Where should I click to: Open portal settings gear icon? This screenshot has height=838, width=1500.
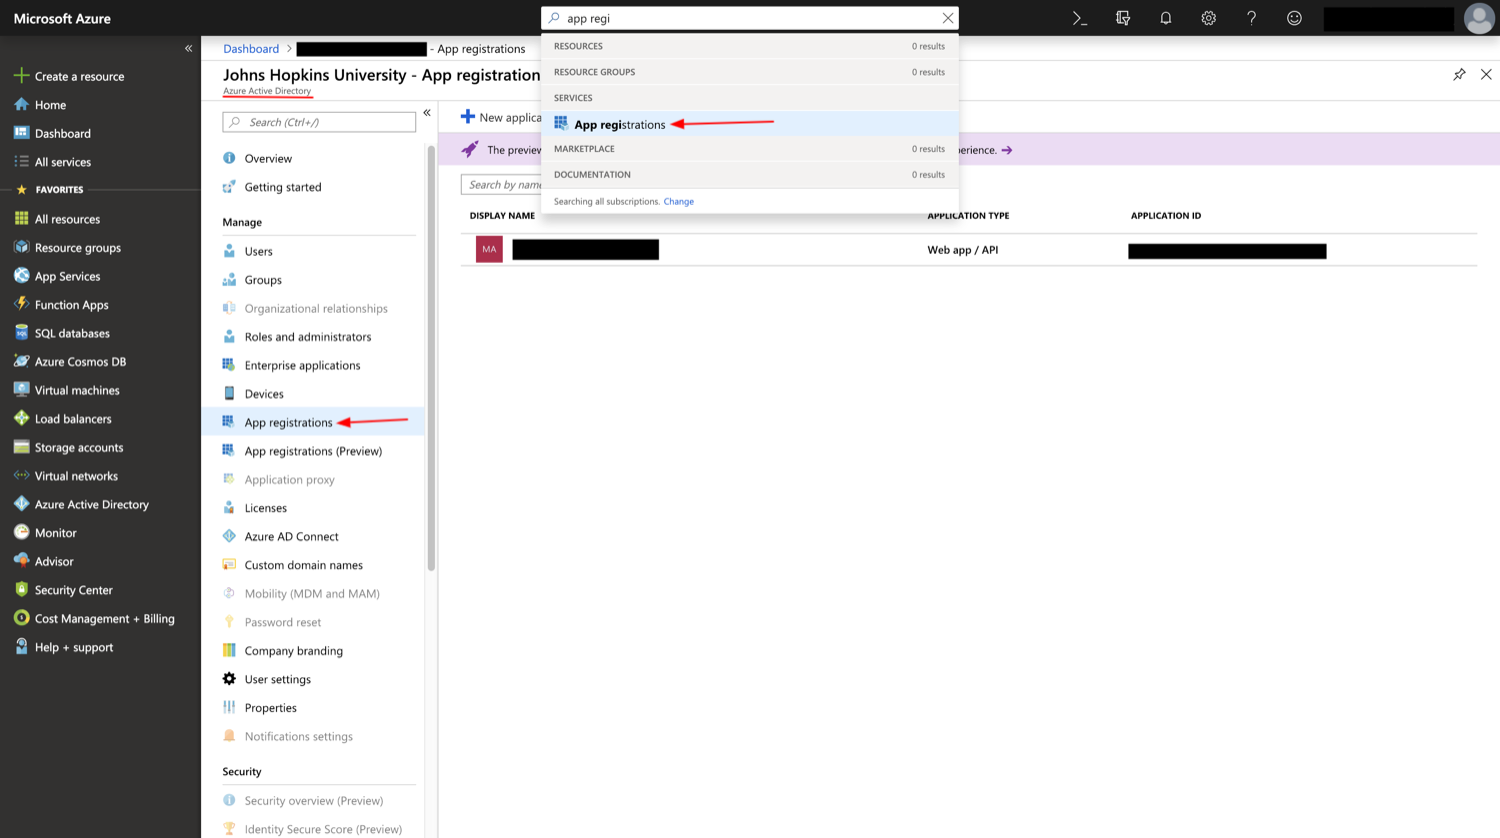coord(1209,18)
